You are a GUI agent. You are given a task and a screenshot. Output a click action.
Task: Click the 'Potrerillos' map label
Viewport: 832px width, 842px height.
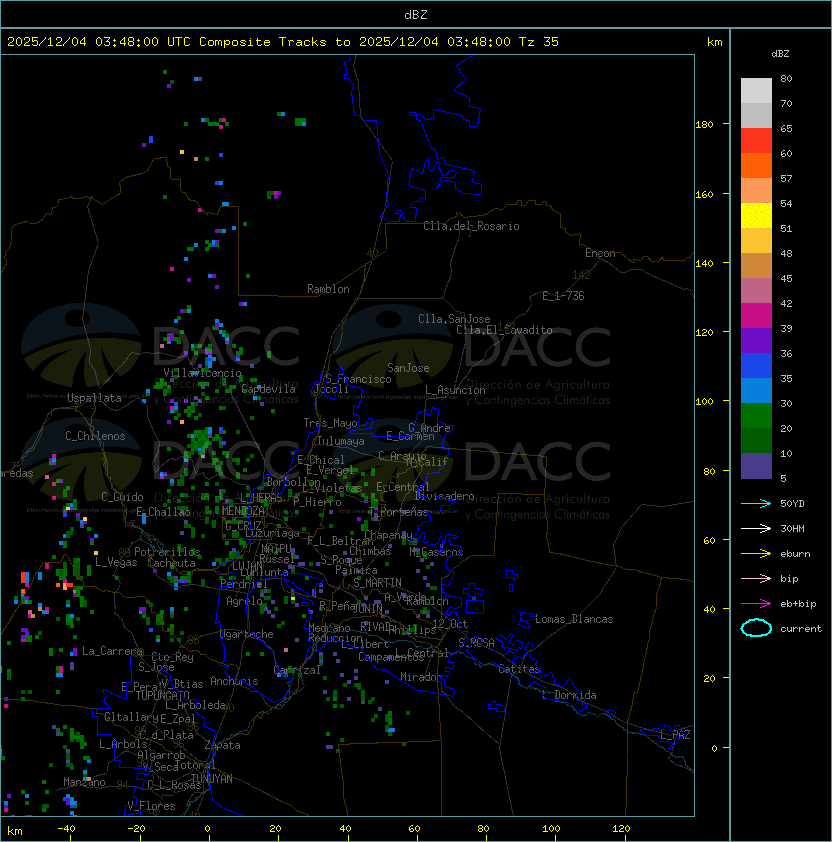[x=167, y=552]
